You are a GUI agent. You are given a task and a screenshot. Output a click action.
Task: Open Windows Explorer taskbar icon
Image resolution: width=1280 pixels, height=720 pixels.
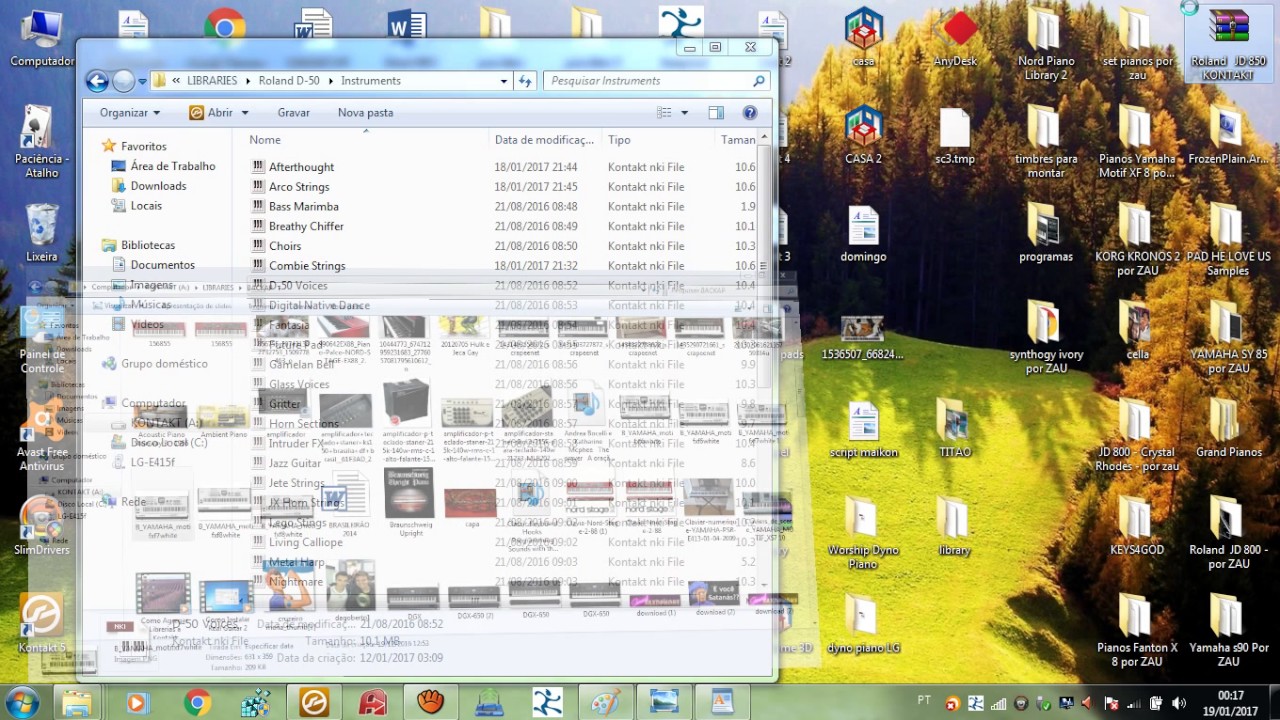point(77,703)
